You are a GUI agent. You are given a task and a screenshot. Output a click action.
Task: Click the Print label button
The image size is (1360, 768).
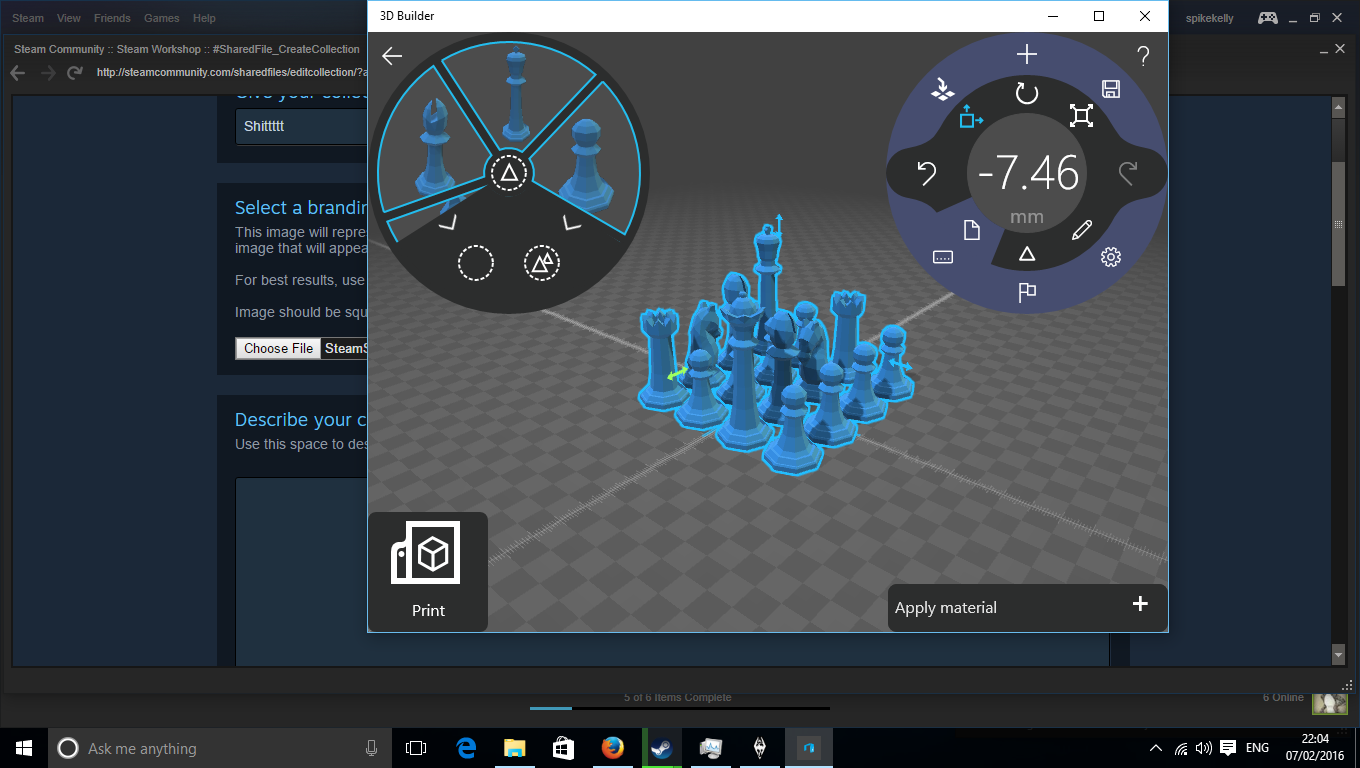click(428, 610)
